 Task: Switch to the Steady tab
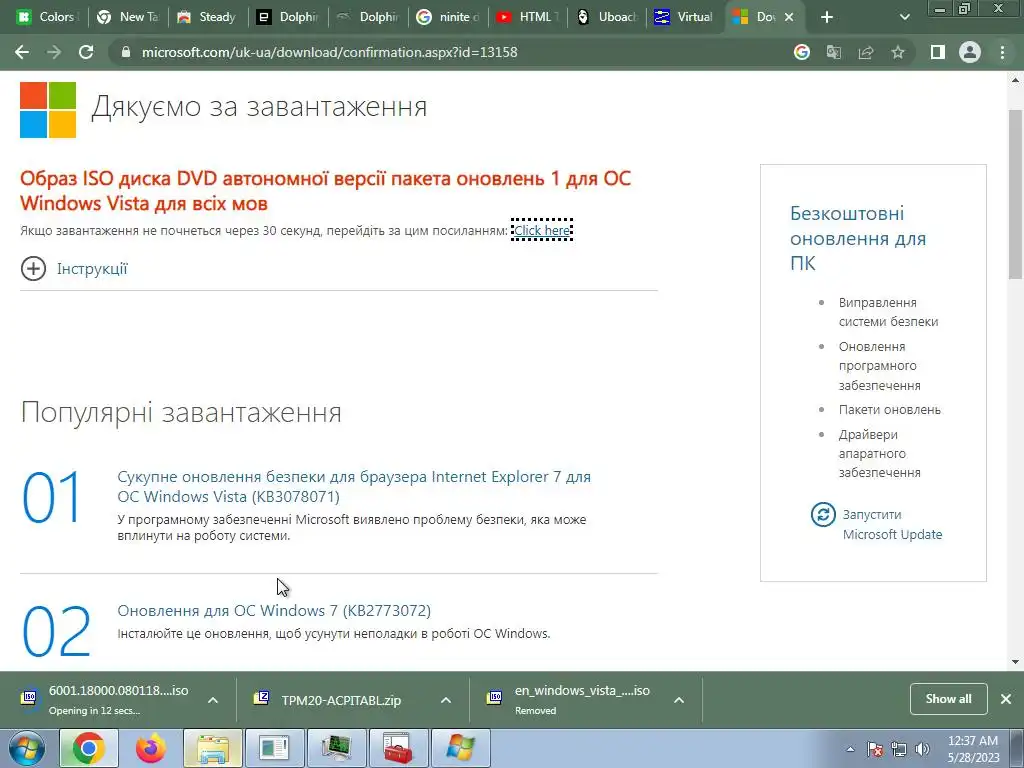tap(208, 17)
